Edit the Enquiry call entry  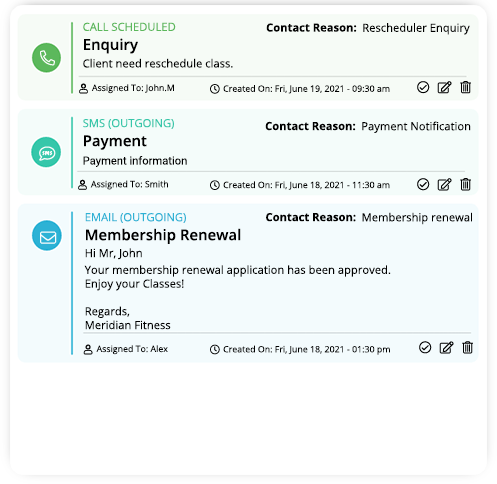click(x=444, y=87)
